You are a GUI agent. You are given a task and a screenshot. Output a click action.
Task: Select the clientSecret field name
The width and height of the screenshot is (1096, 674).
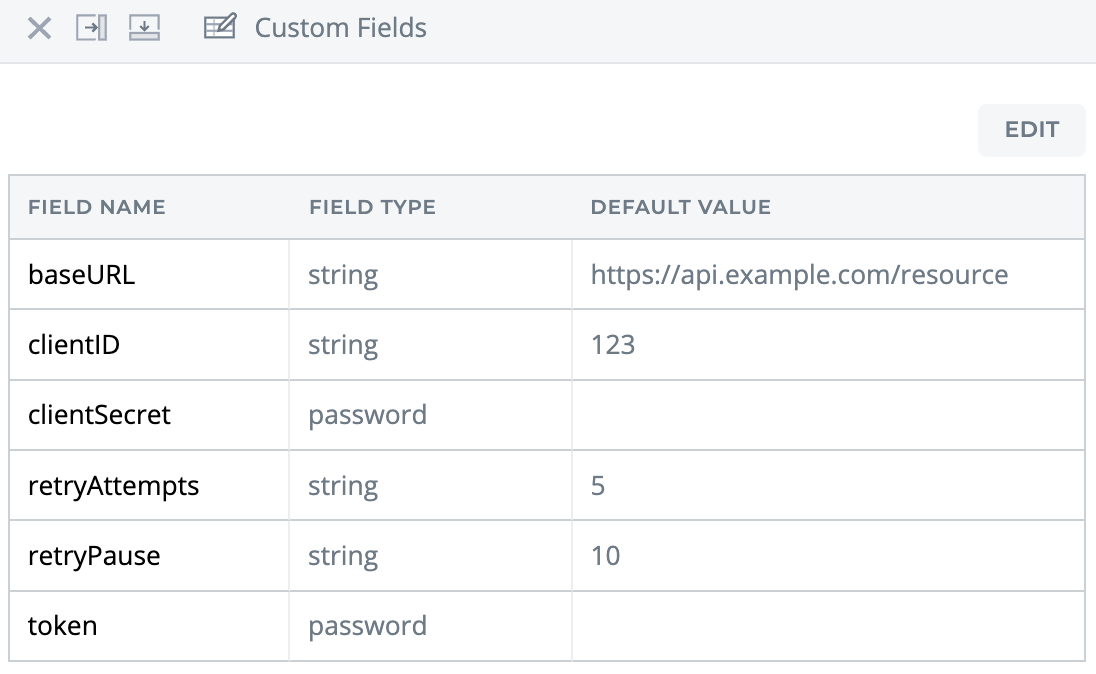tap(99, 415)
